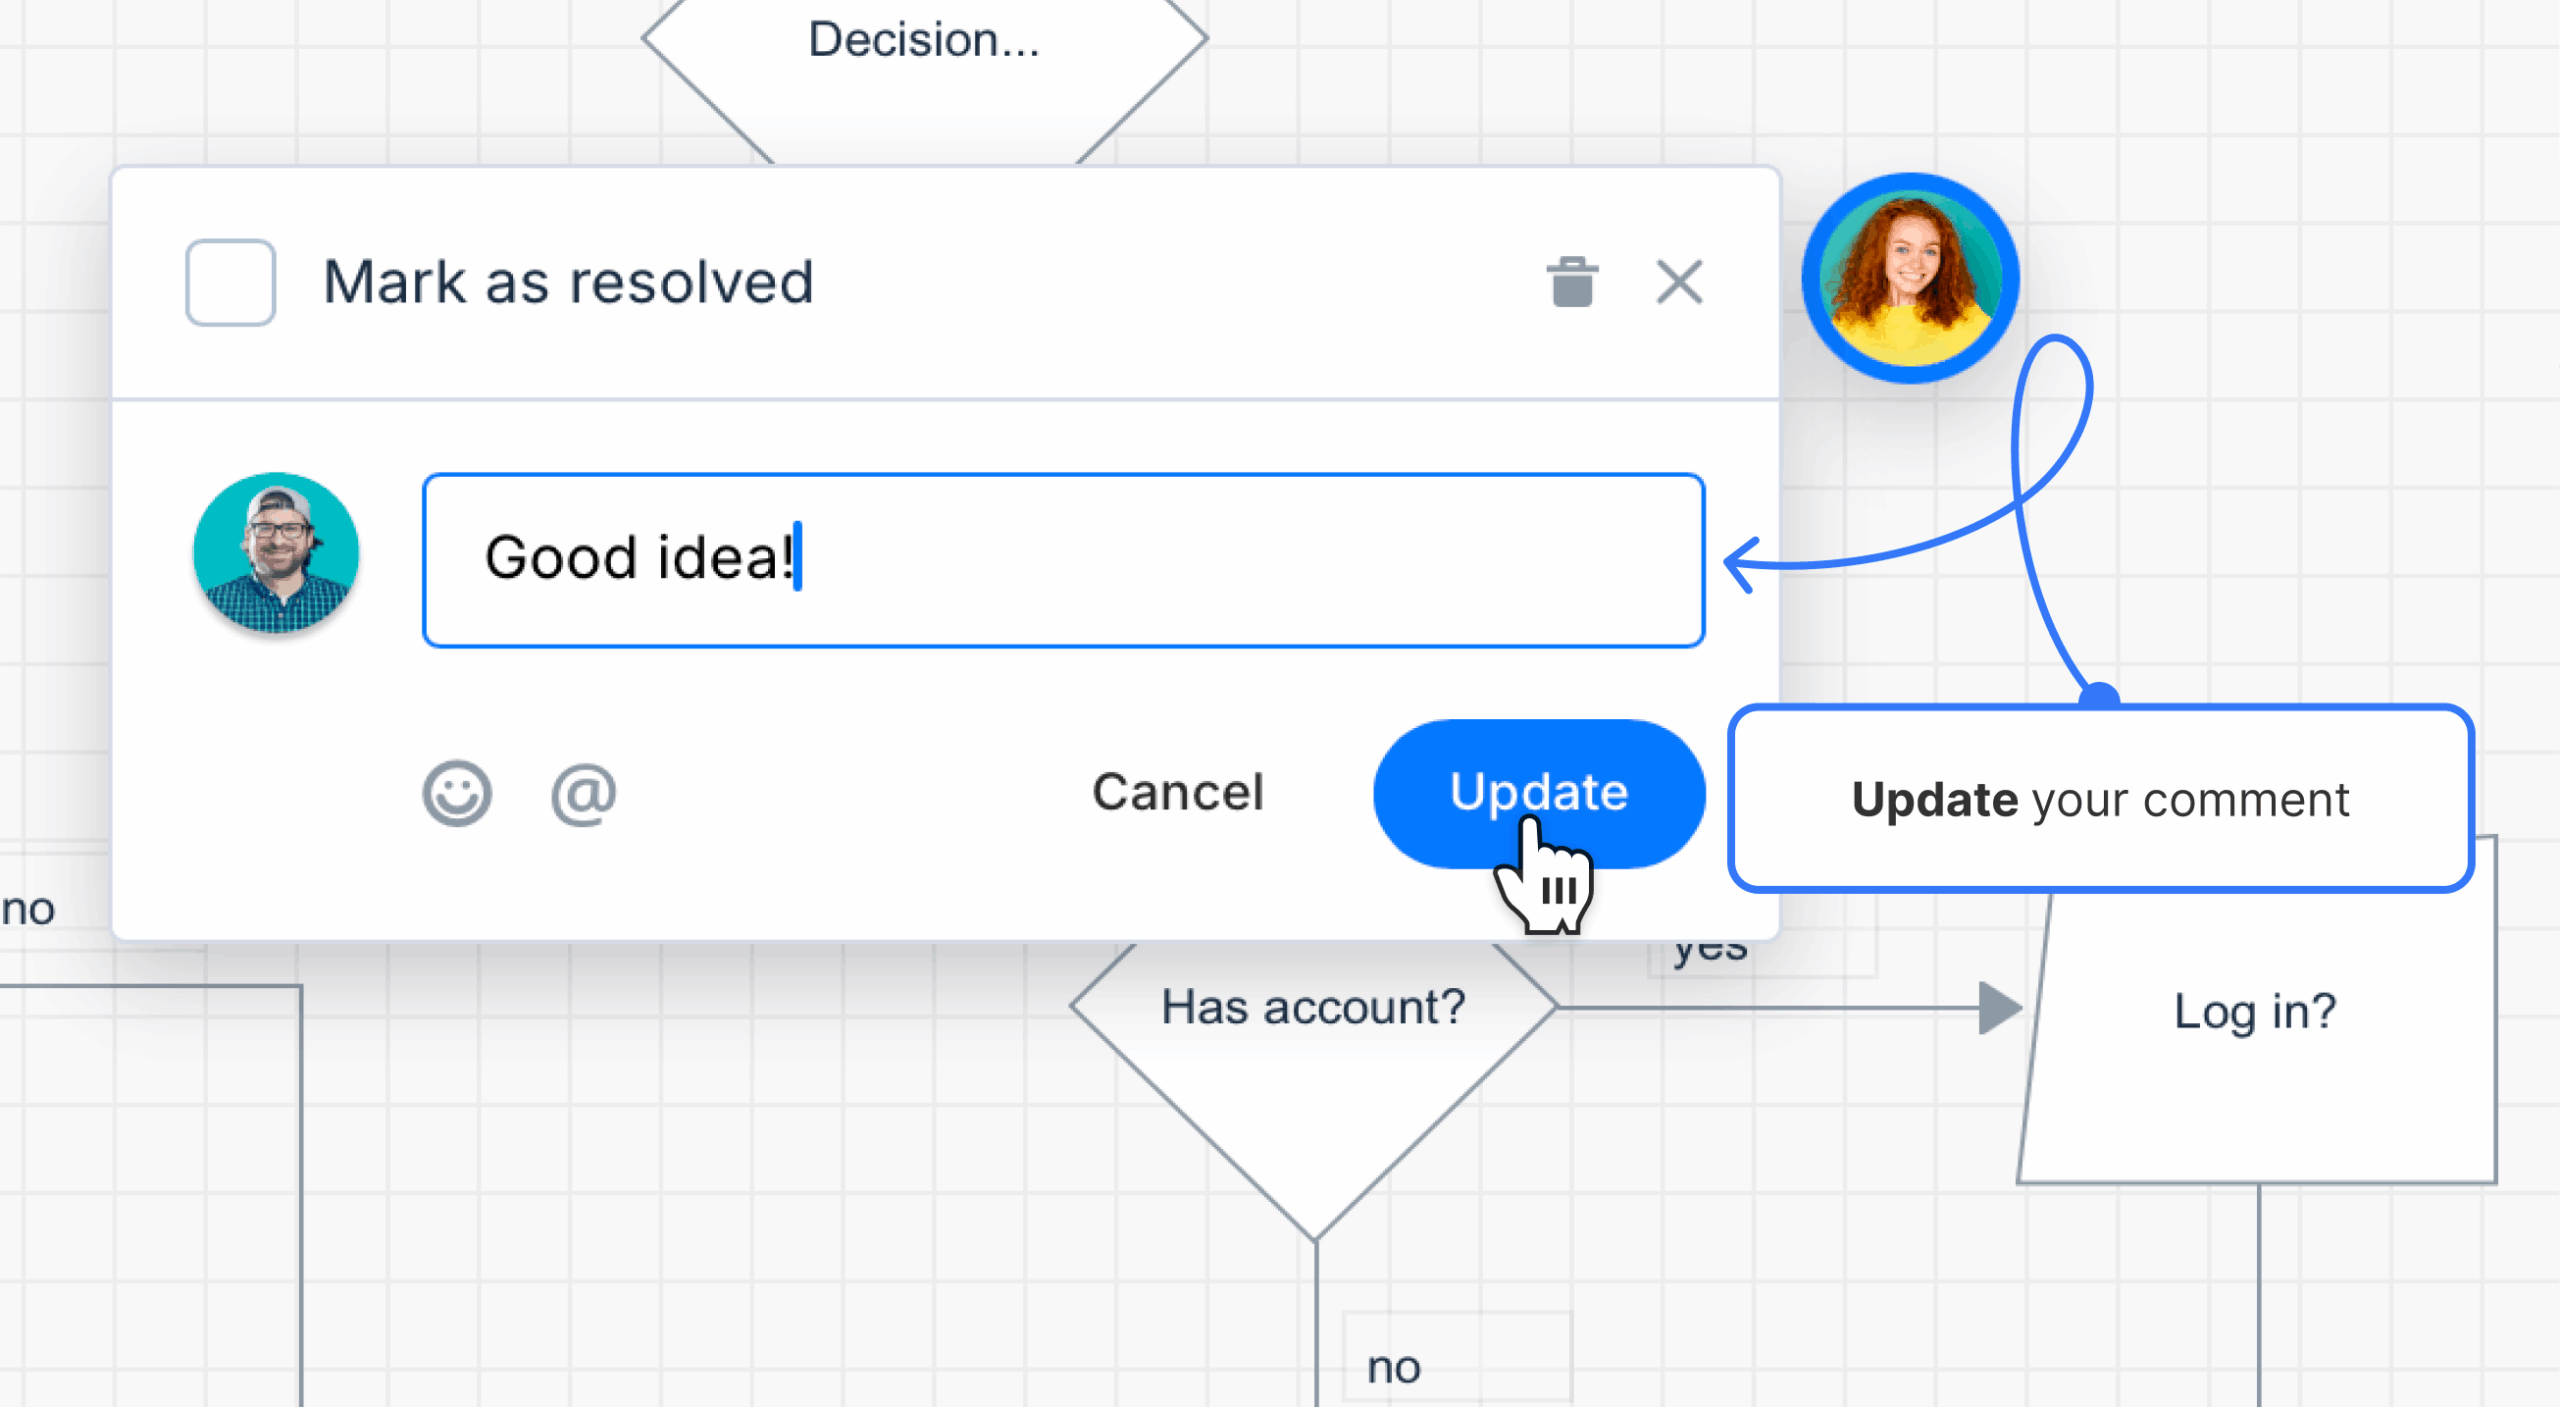Cancel the comment edit
The image size is (2560, 1407).
pos(1178,792)
